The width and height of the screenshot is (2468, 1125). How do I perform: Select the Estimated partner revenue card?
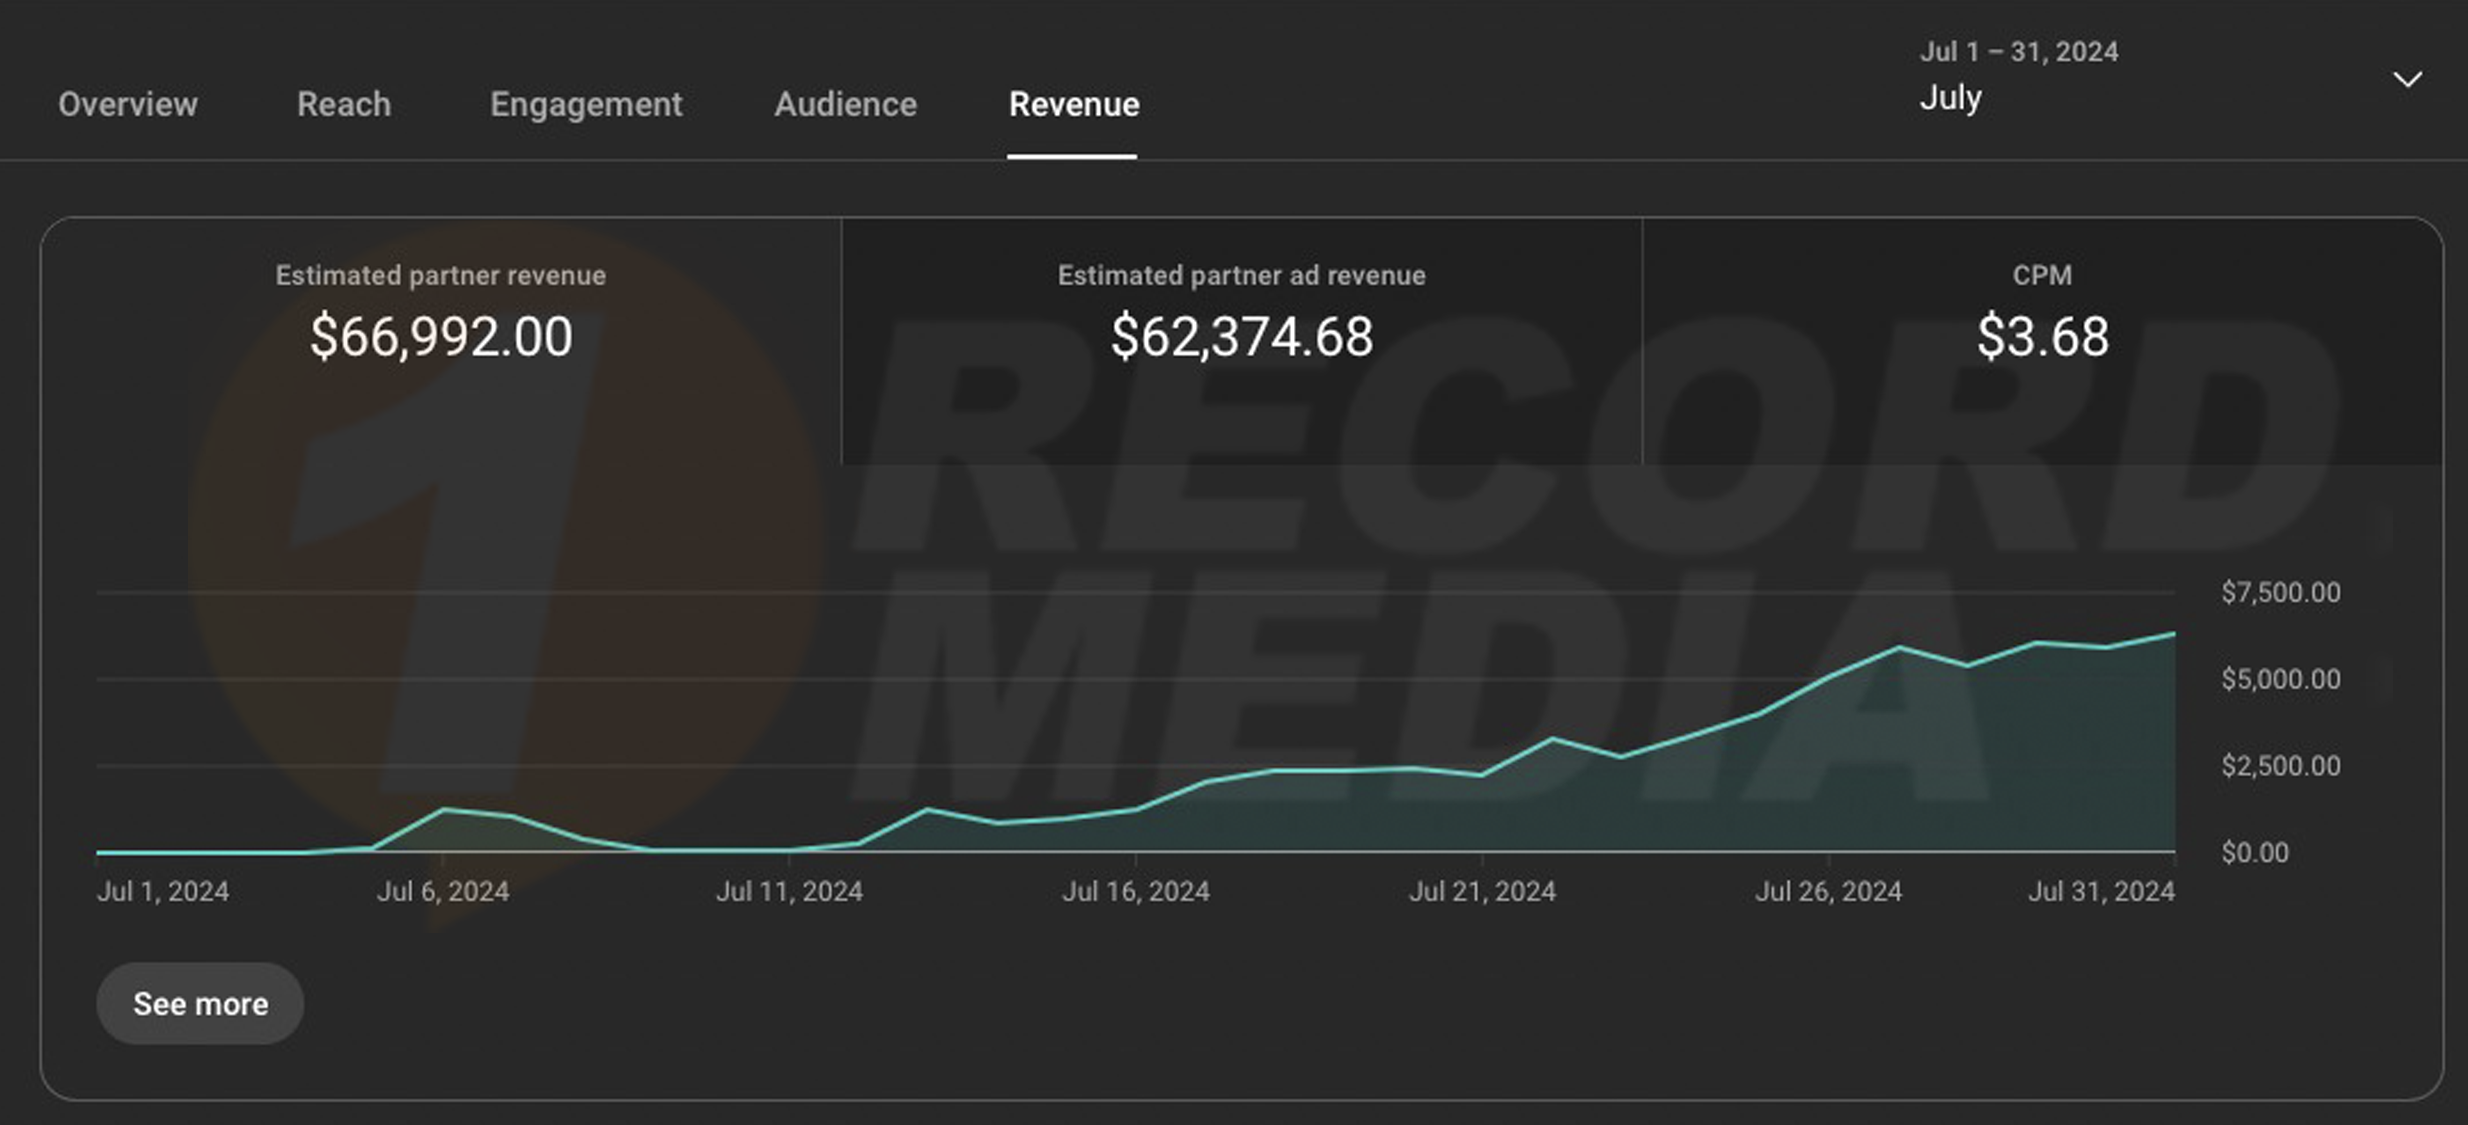click(441, 275)
